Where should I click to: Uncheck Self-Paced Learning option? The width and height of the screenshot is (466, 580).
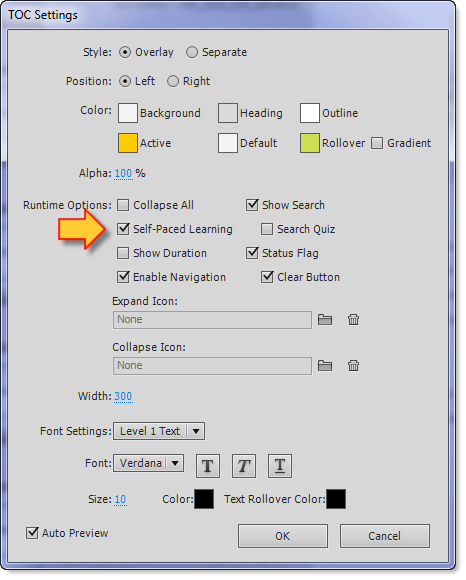pyautogui.click(x=123, y=229)
